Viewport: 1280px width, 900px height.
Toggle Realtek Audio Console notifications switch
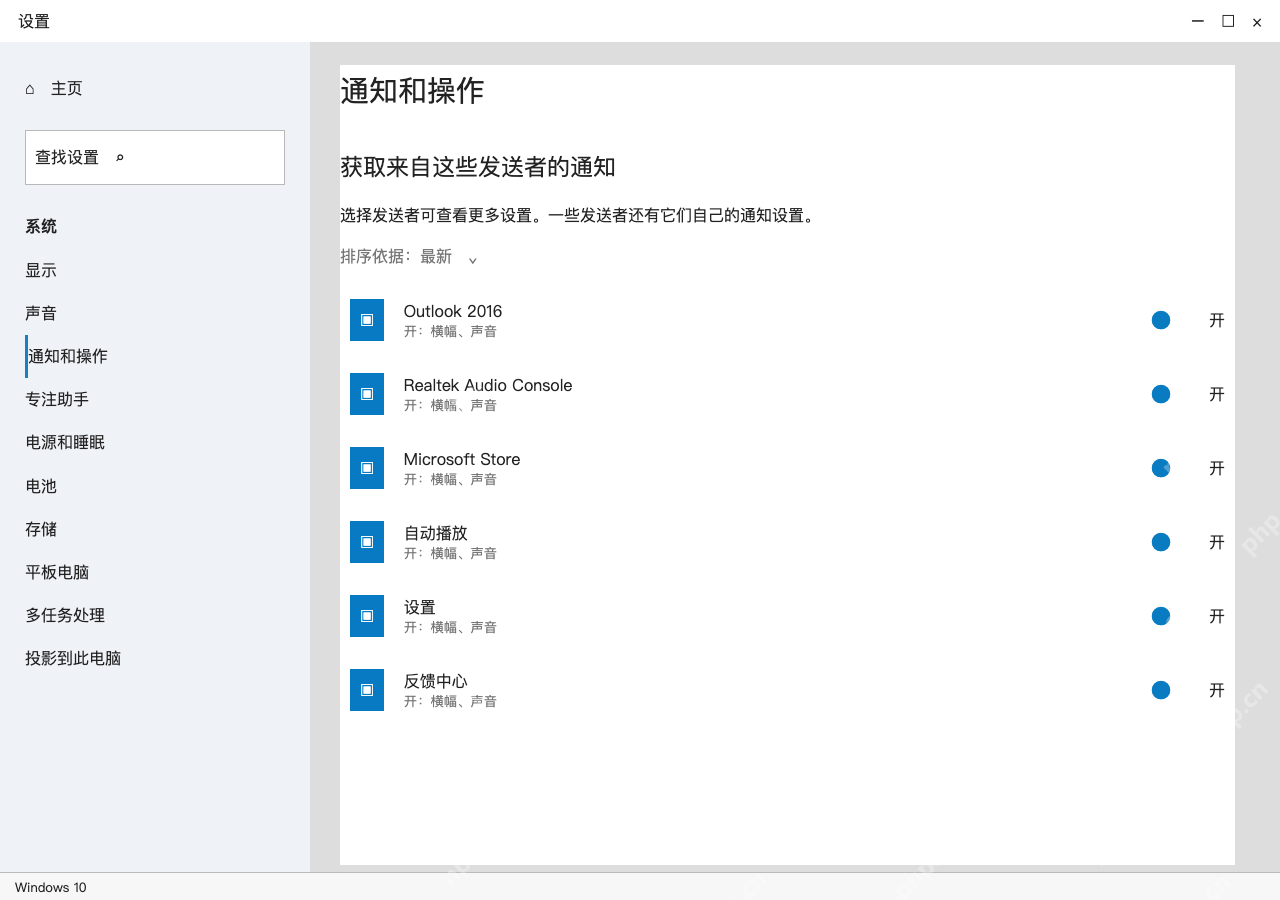click(1161, 394)
